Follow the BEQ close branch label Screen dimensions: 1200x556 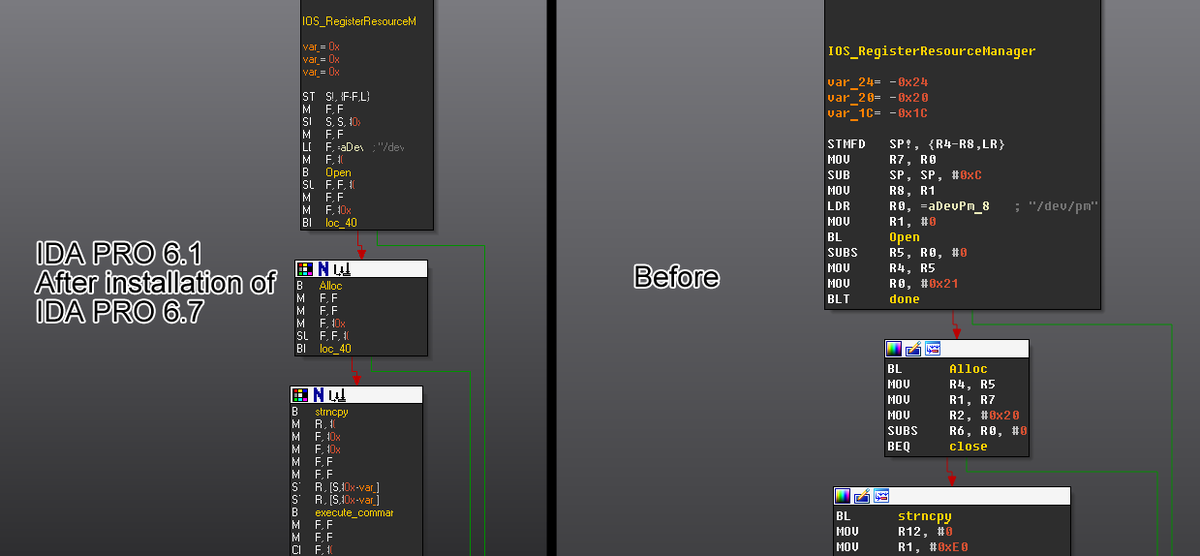tap(968, 446)
